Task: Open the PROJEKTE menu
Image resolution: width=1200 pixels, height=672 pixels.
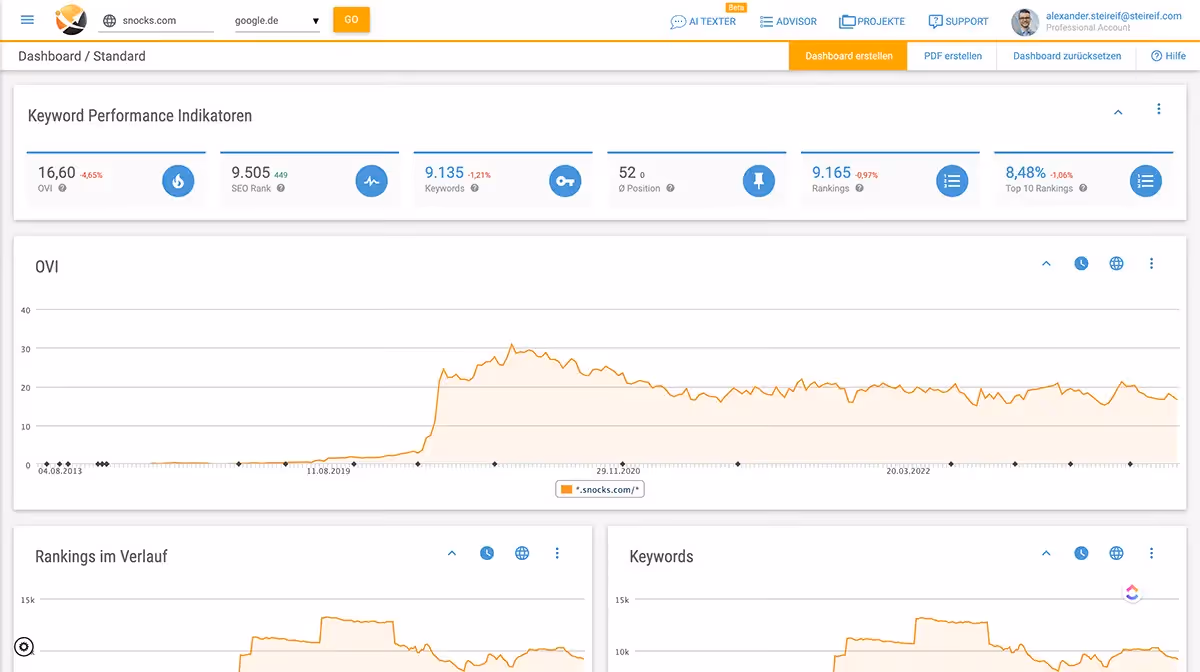Action: pos(872,21)
